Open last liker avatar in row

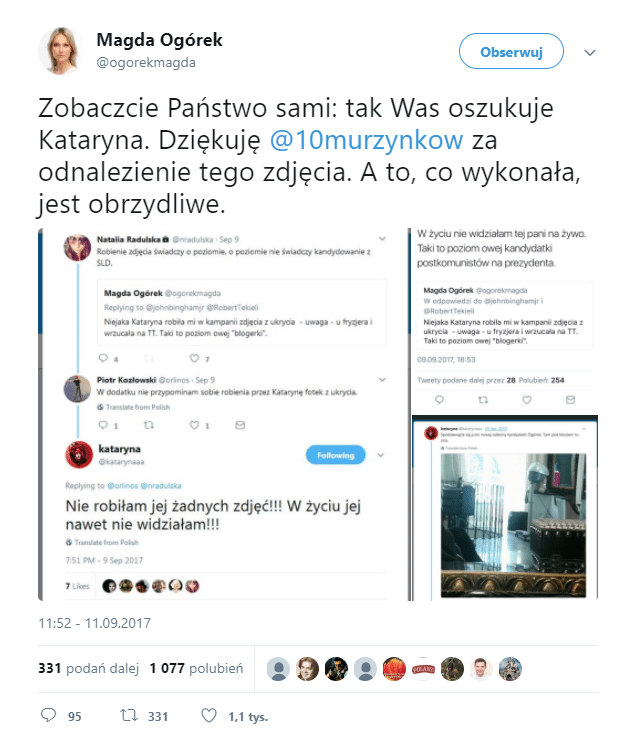[510, 669]
